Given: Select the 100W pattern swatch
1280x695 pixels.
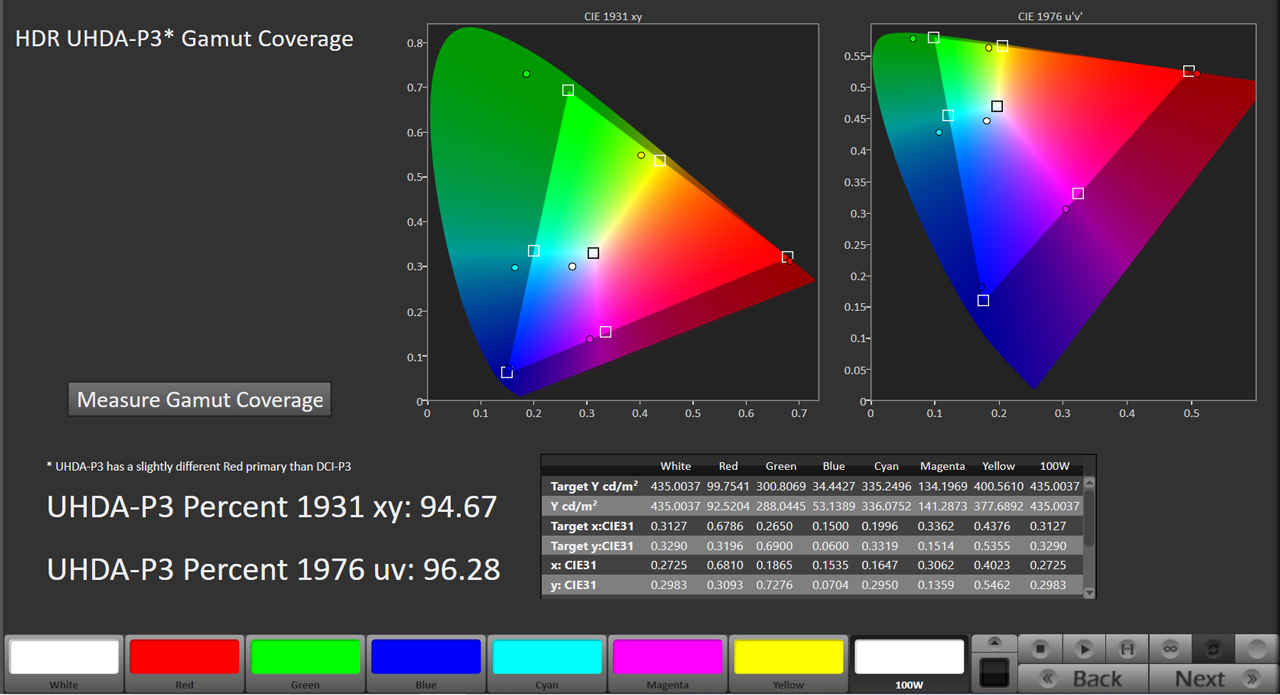Looking at the screenshot, I should (x=909, y=663).
